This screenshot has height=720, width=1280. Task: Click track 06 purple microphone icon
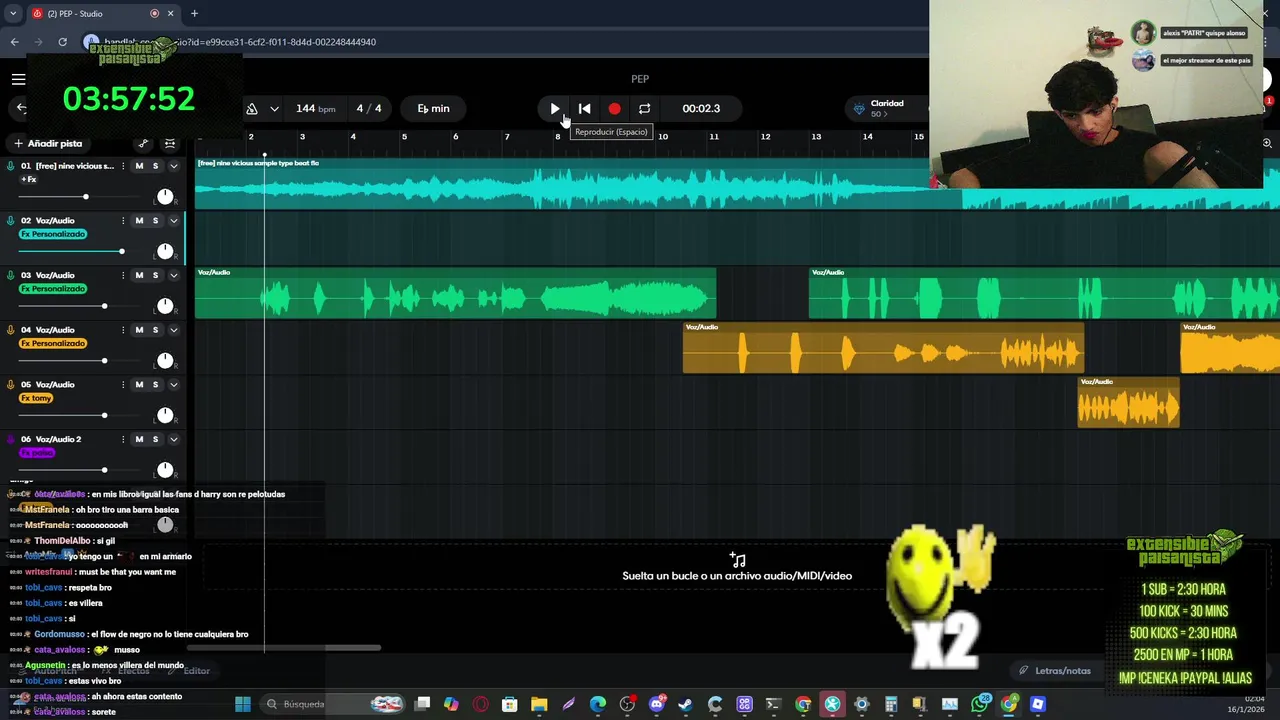[11, 439]
